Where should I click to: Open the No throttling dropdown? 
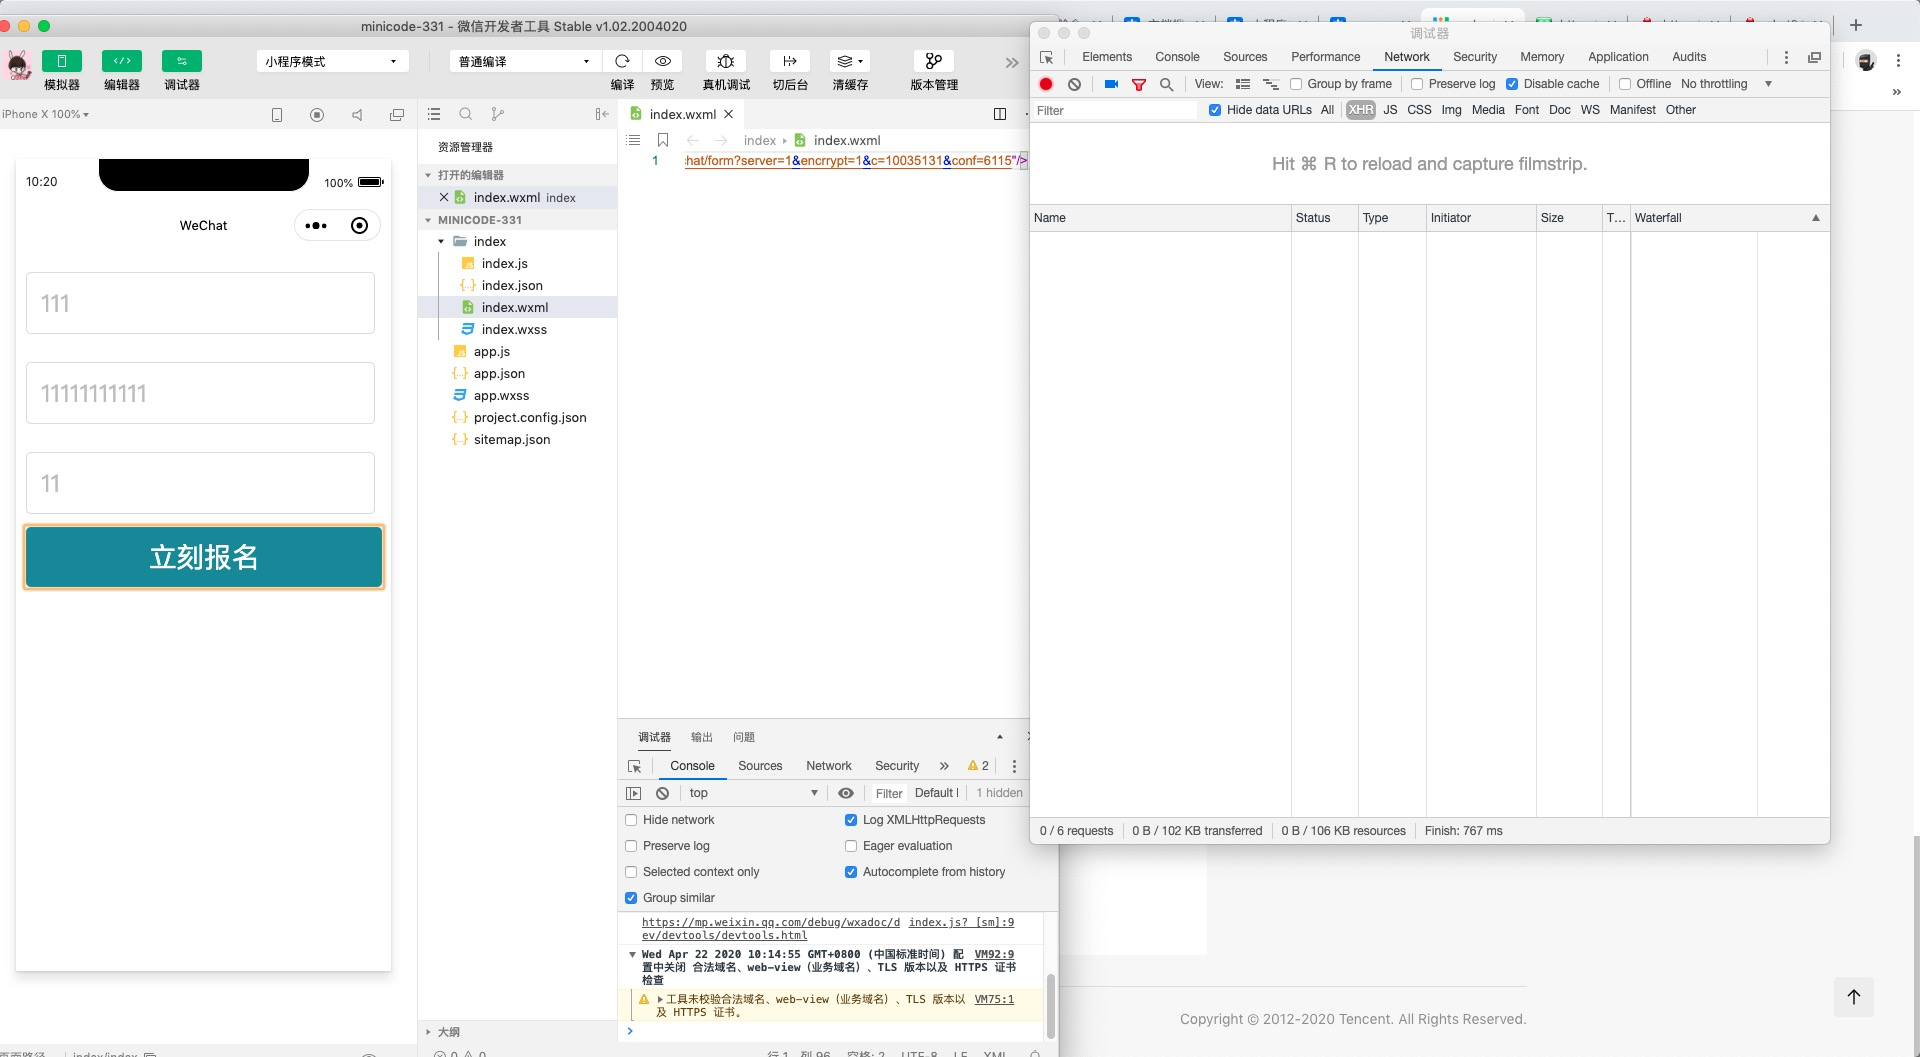point(1727,84)
